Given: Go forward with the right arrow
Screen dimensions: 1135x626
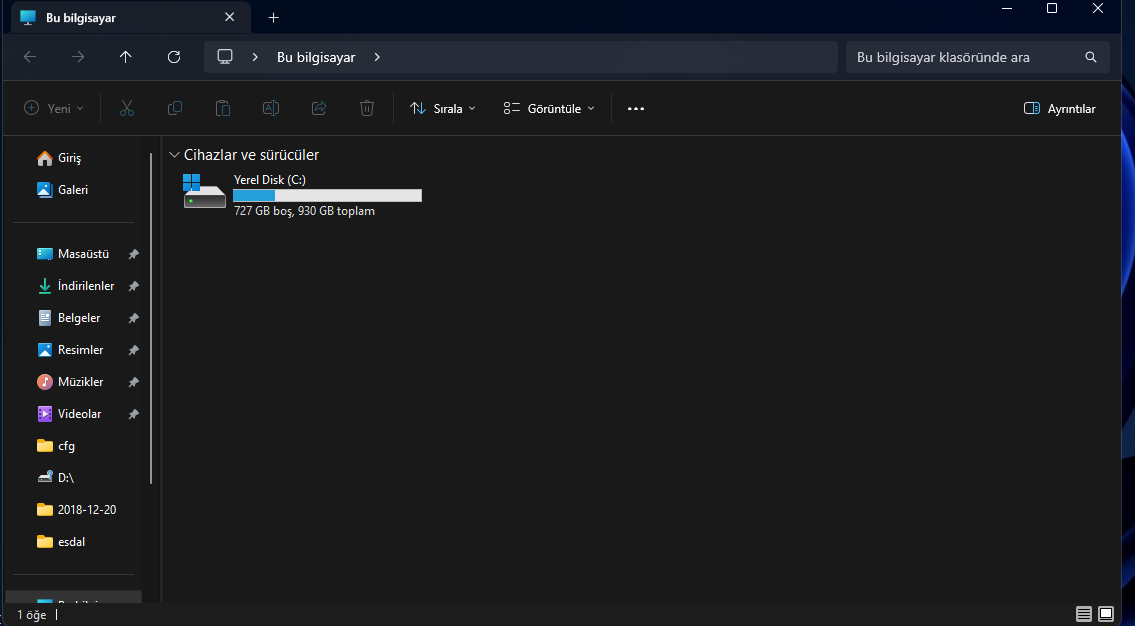Looking at the screenshot, I should [78, 57].
